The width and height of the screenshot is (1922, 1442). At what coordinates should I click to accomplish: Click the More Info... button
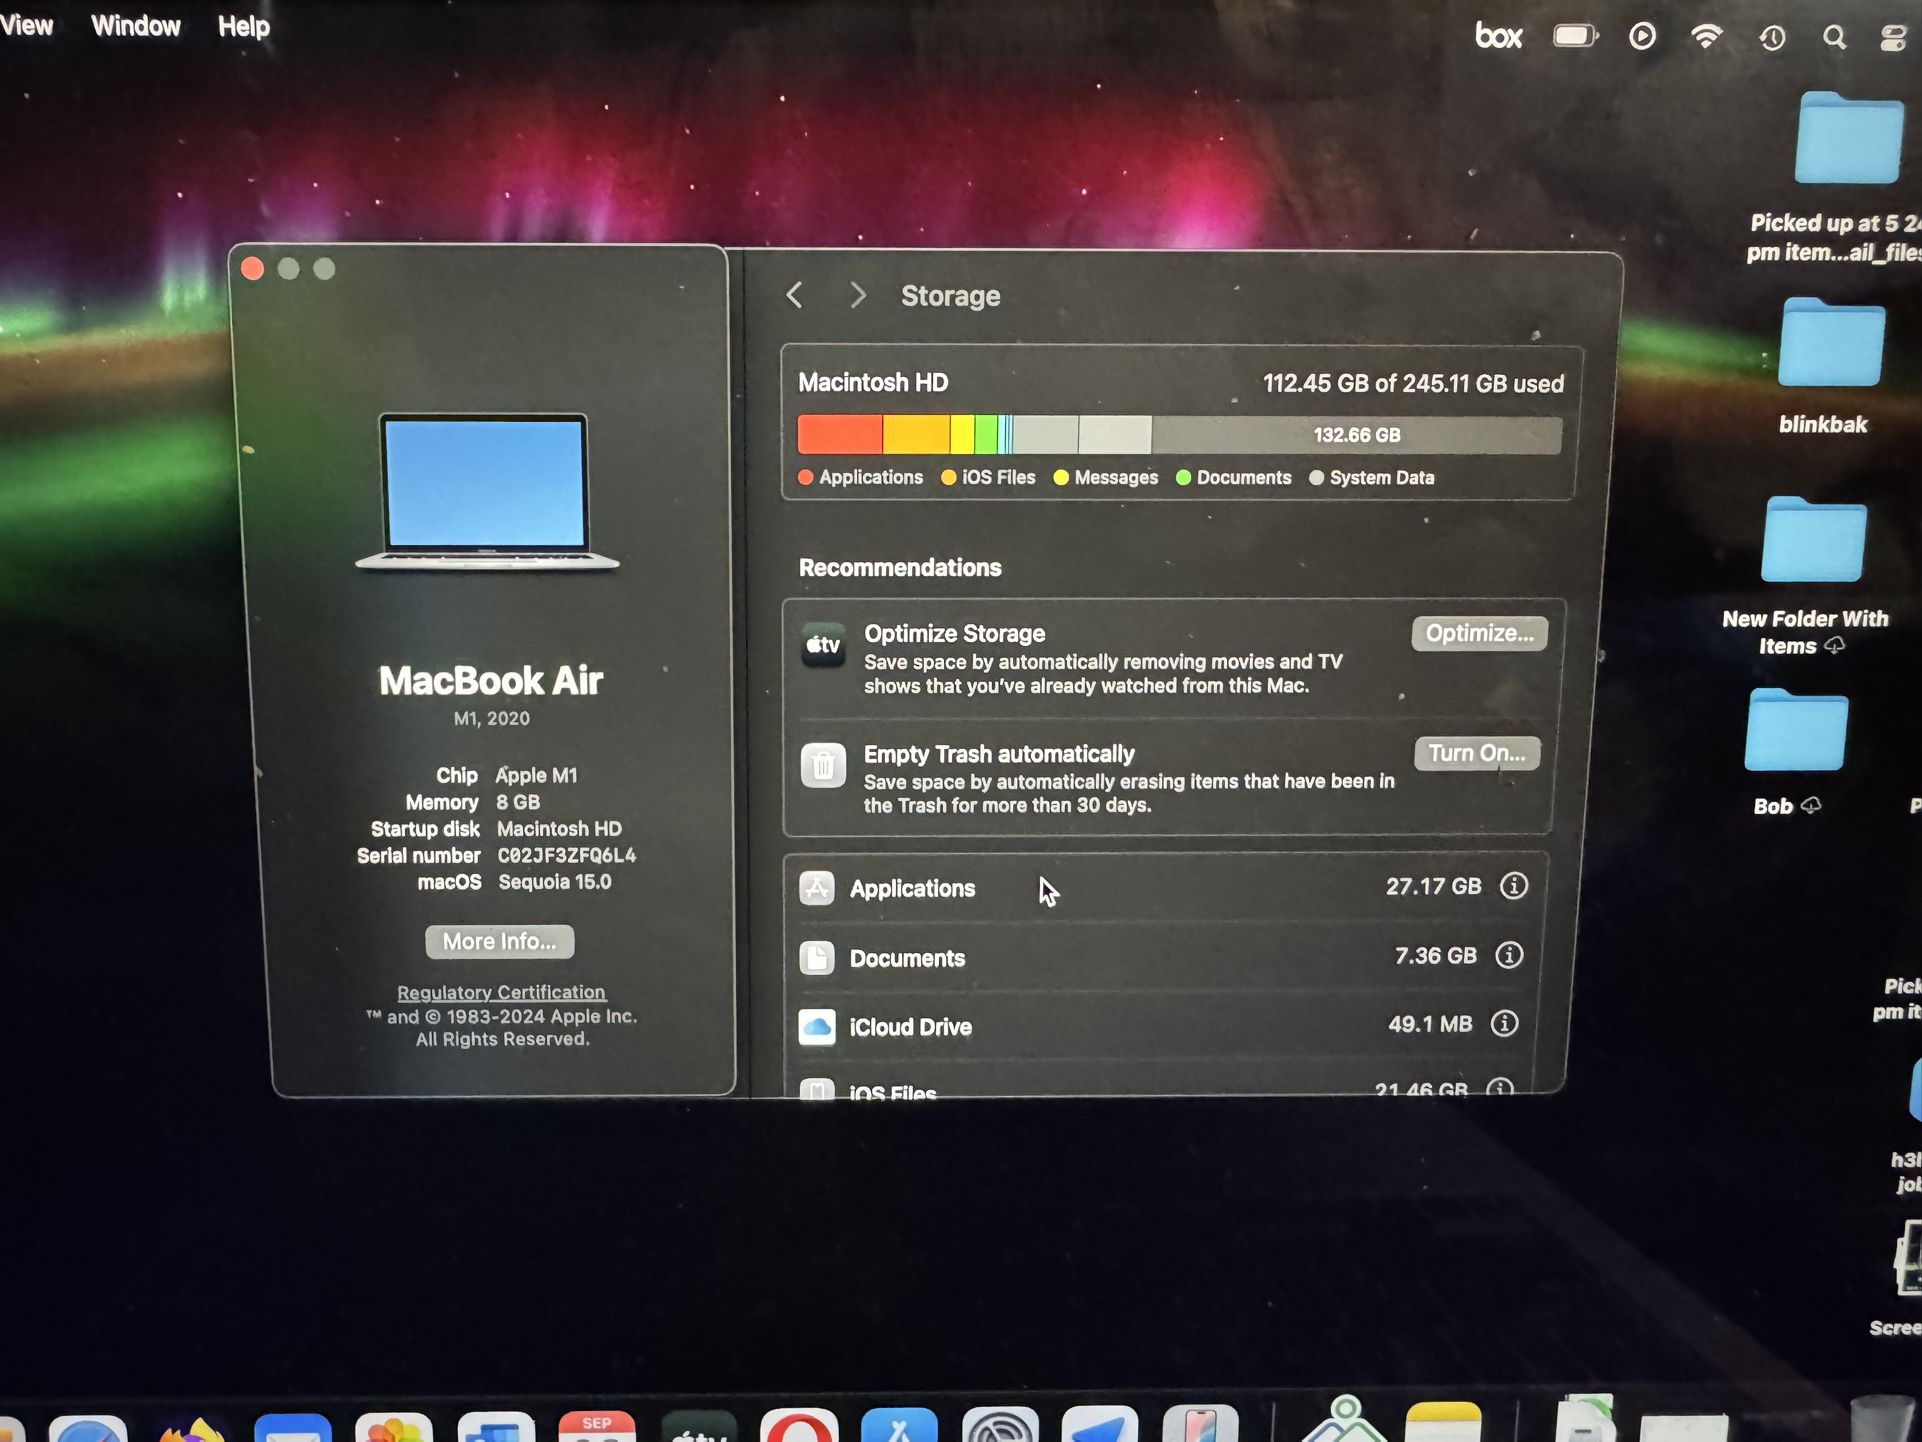pyautogui.click(x=500, y=941)
